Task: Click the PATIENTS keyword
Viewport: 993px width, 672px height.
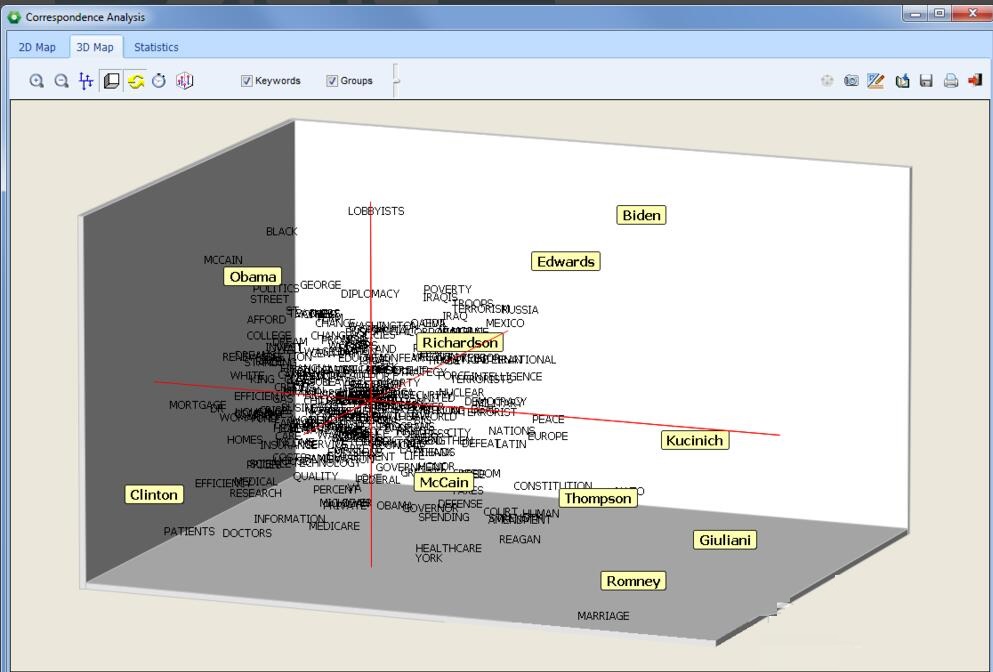Action: pyautogui.click(x=189, y=531)
